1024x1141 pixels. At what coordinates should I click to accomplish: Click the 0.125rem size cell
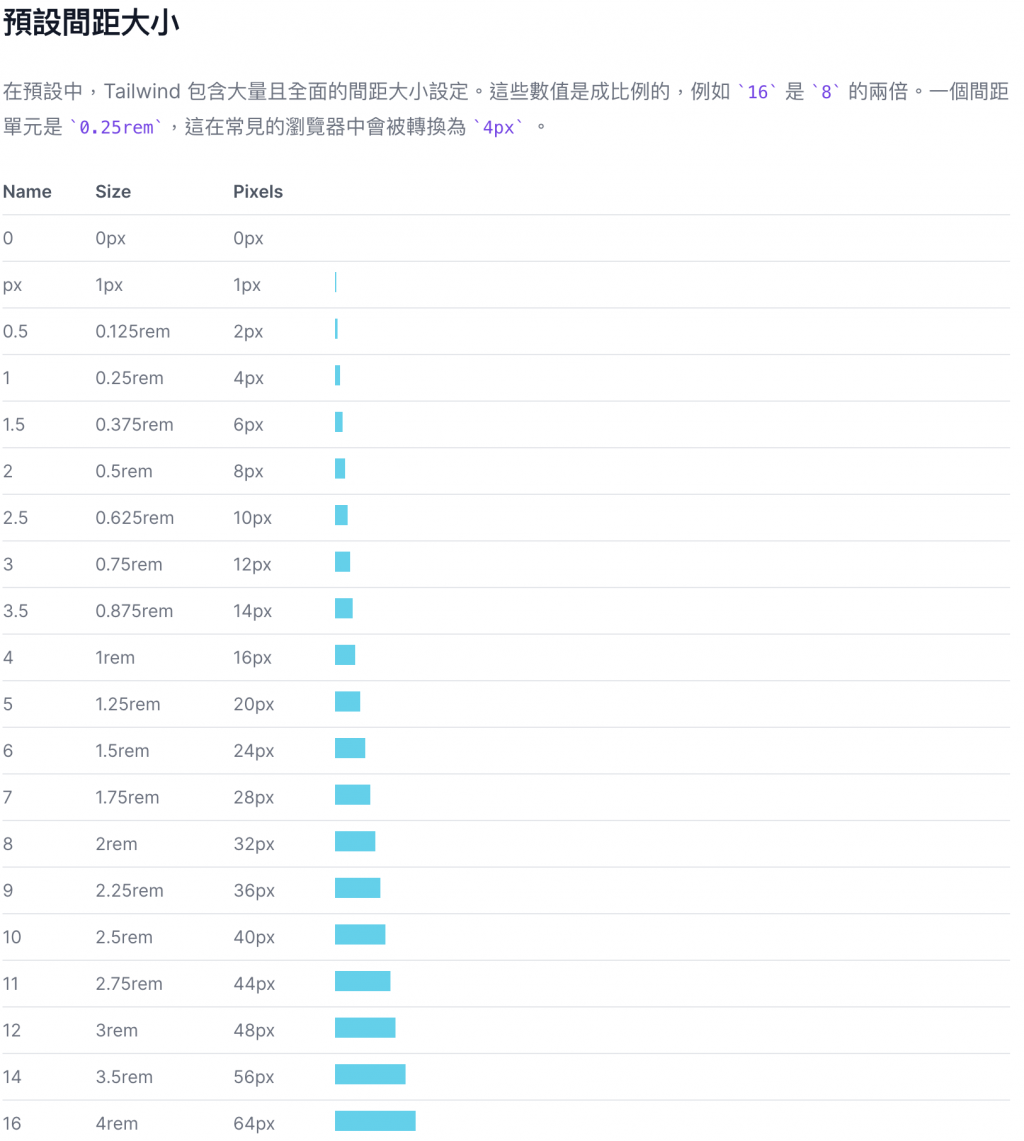pyautogui.click(x=132, y=332)
